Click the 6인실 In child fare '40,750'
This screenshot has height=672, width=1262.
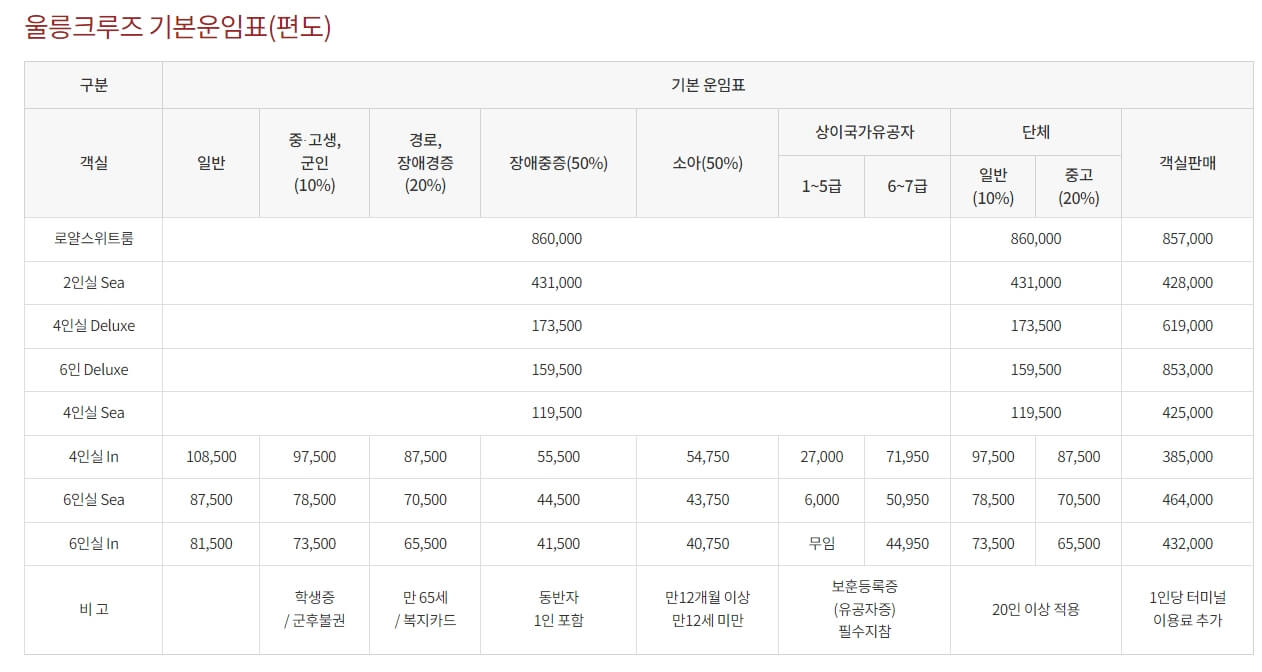point(708,544)
